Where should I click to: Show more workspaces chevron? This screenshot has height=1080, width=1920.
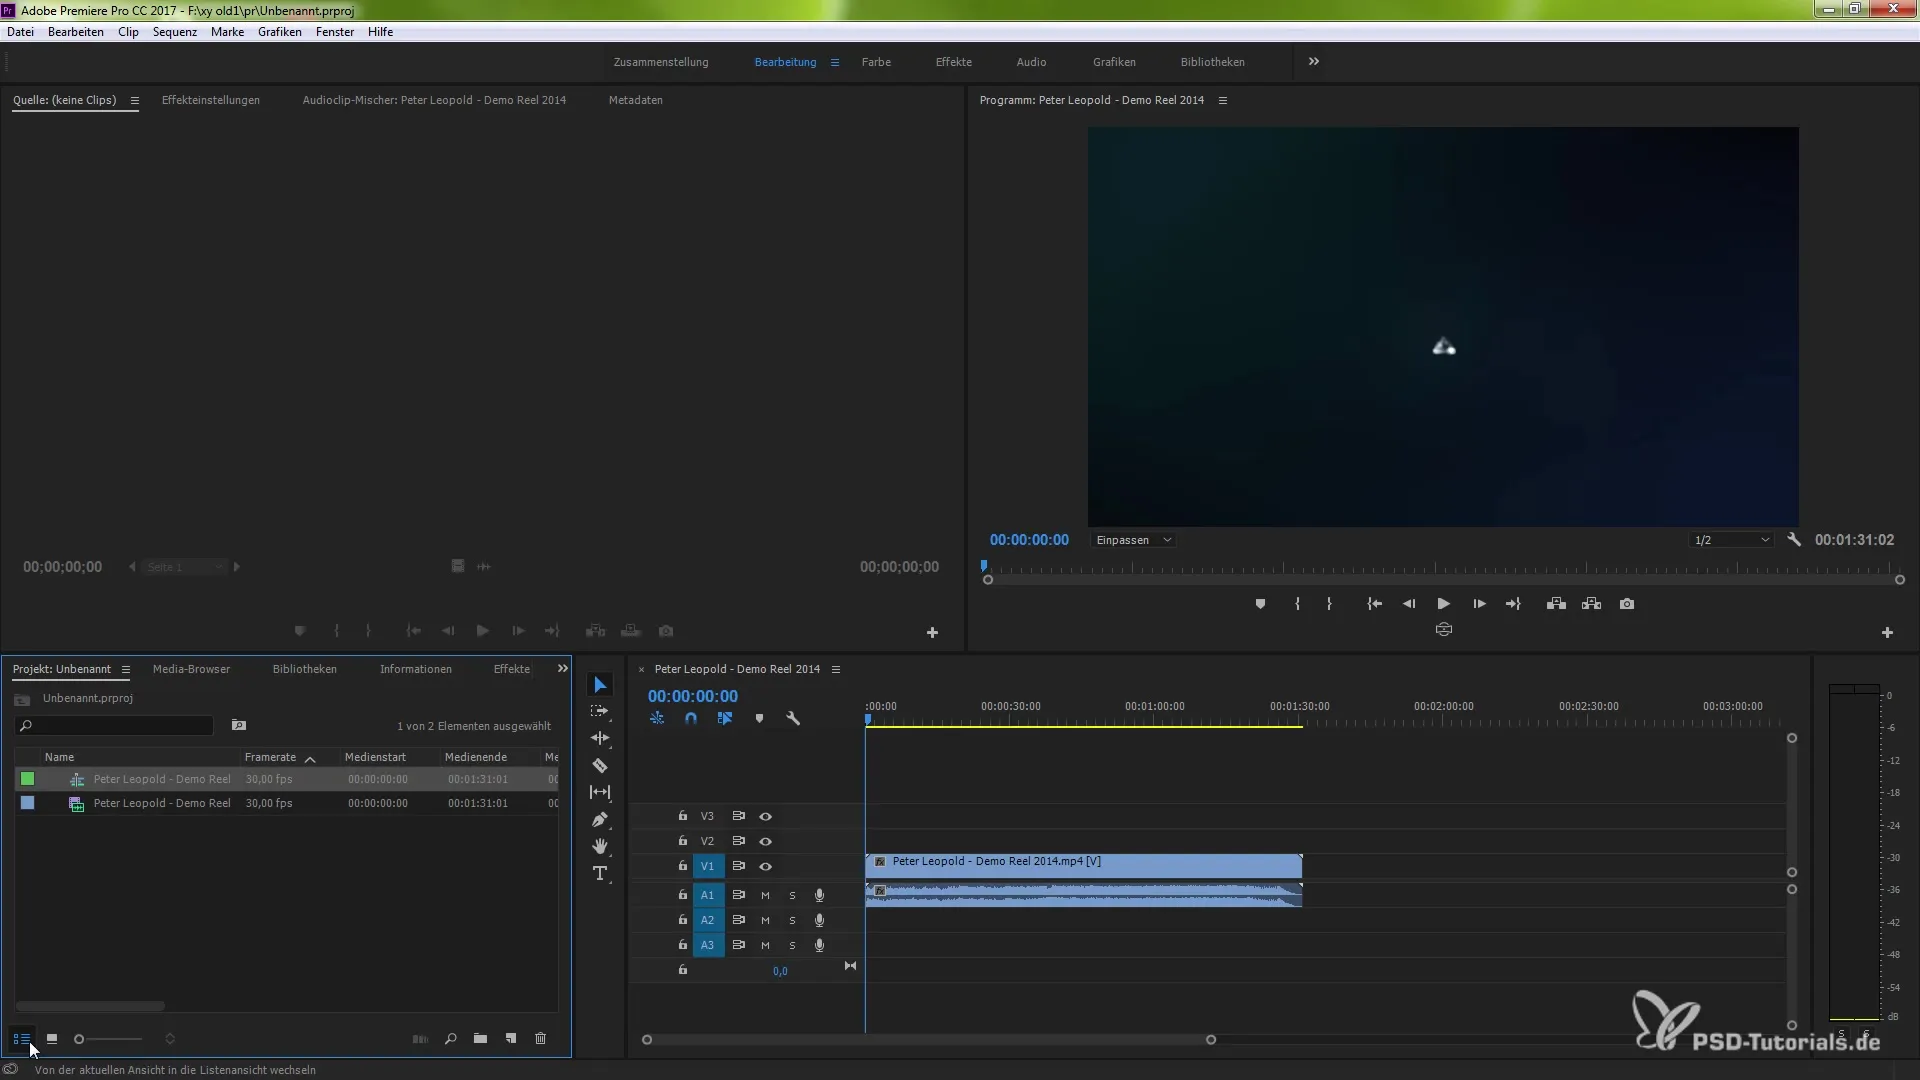[1314, 62]
